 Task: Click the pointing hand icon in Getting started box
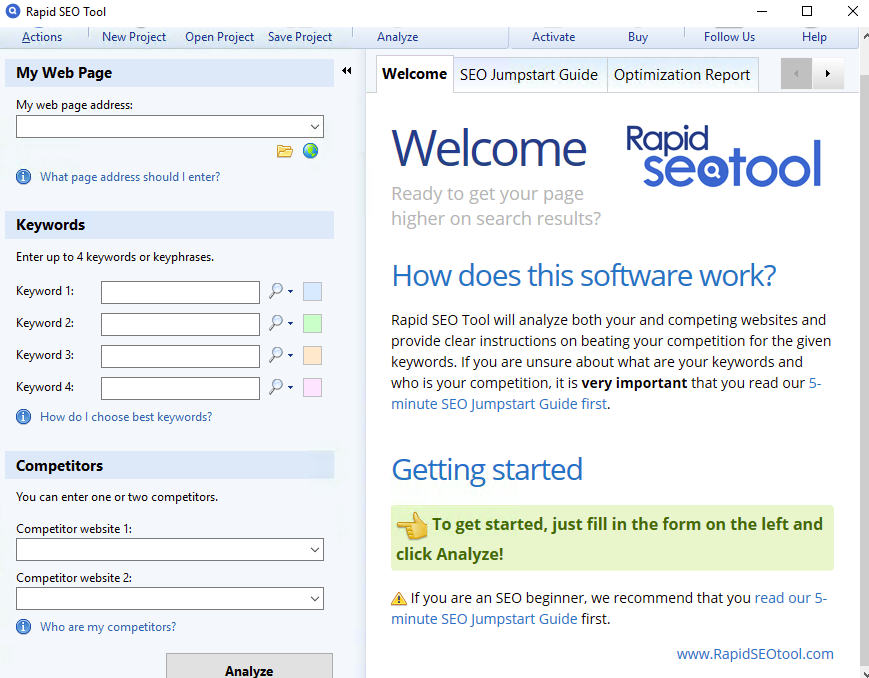click(x=412, y=525)
